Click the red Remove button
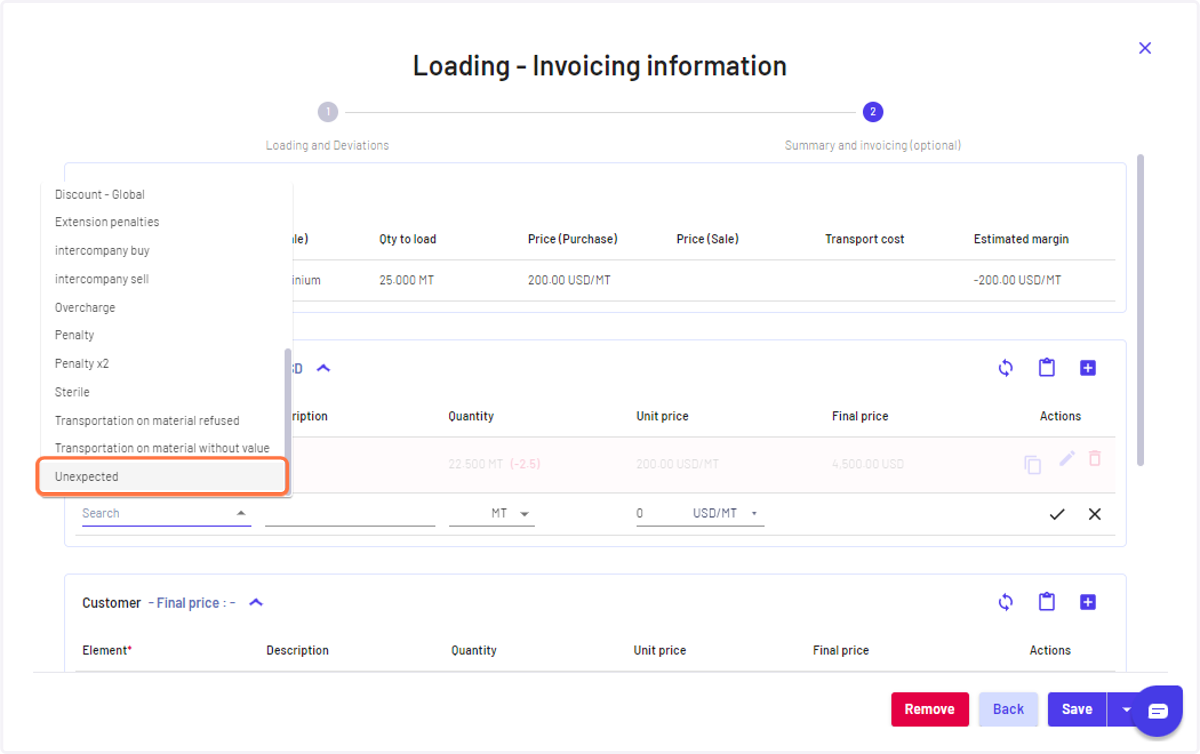The width and height of the screenshot is (1200, 754). (930, 709)
